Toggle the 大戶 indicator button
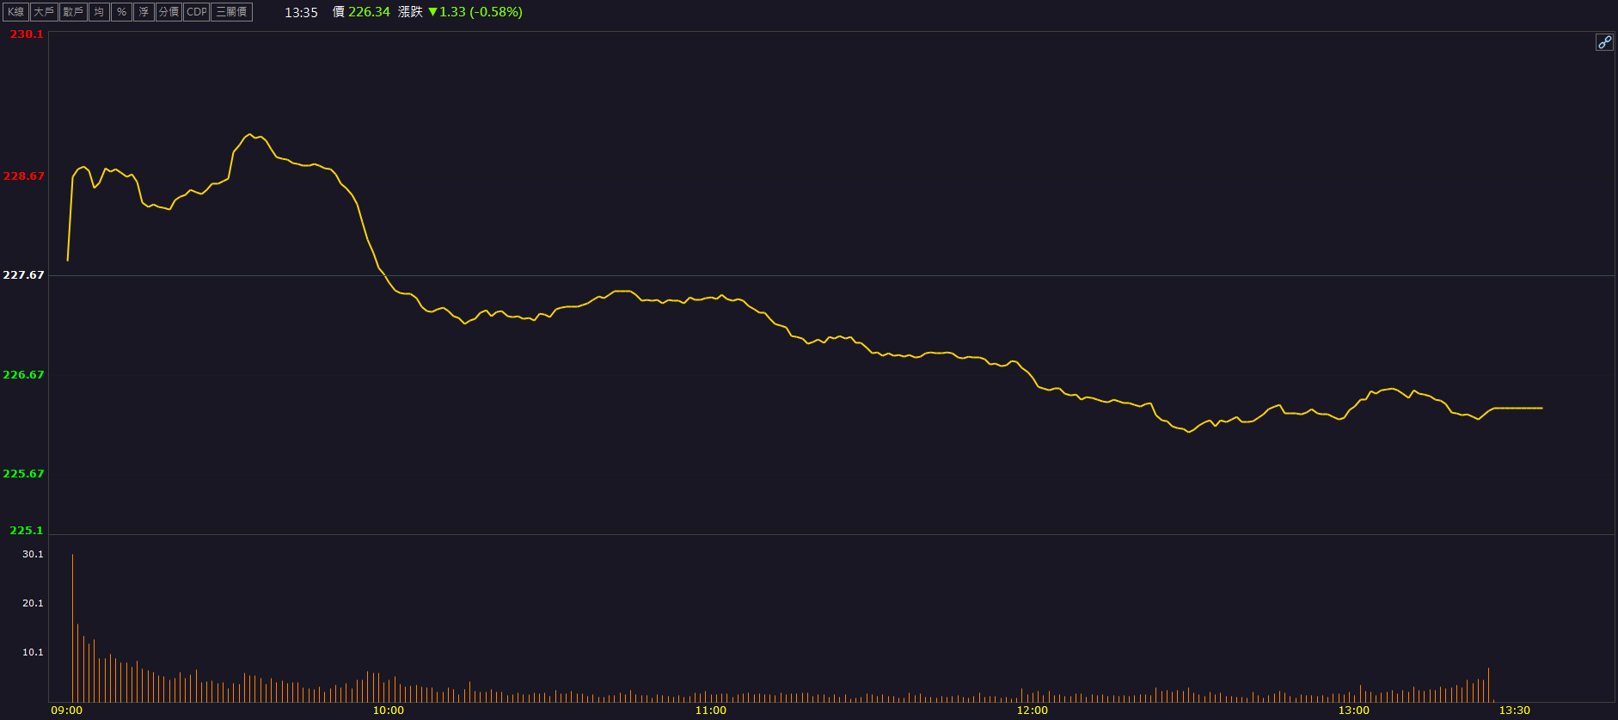The image size is (1618, 720). coord(43,12)
